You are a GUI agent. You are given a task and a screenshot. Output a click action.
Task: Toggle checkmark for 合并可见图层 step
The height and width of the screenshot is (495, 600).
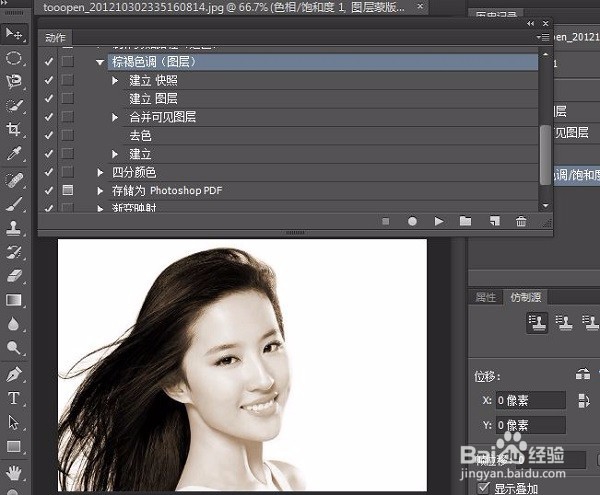click(x=49, y=117)
